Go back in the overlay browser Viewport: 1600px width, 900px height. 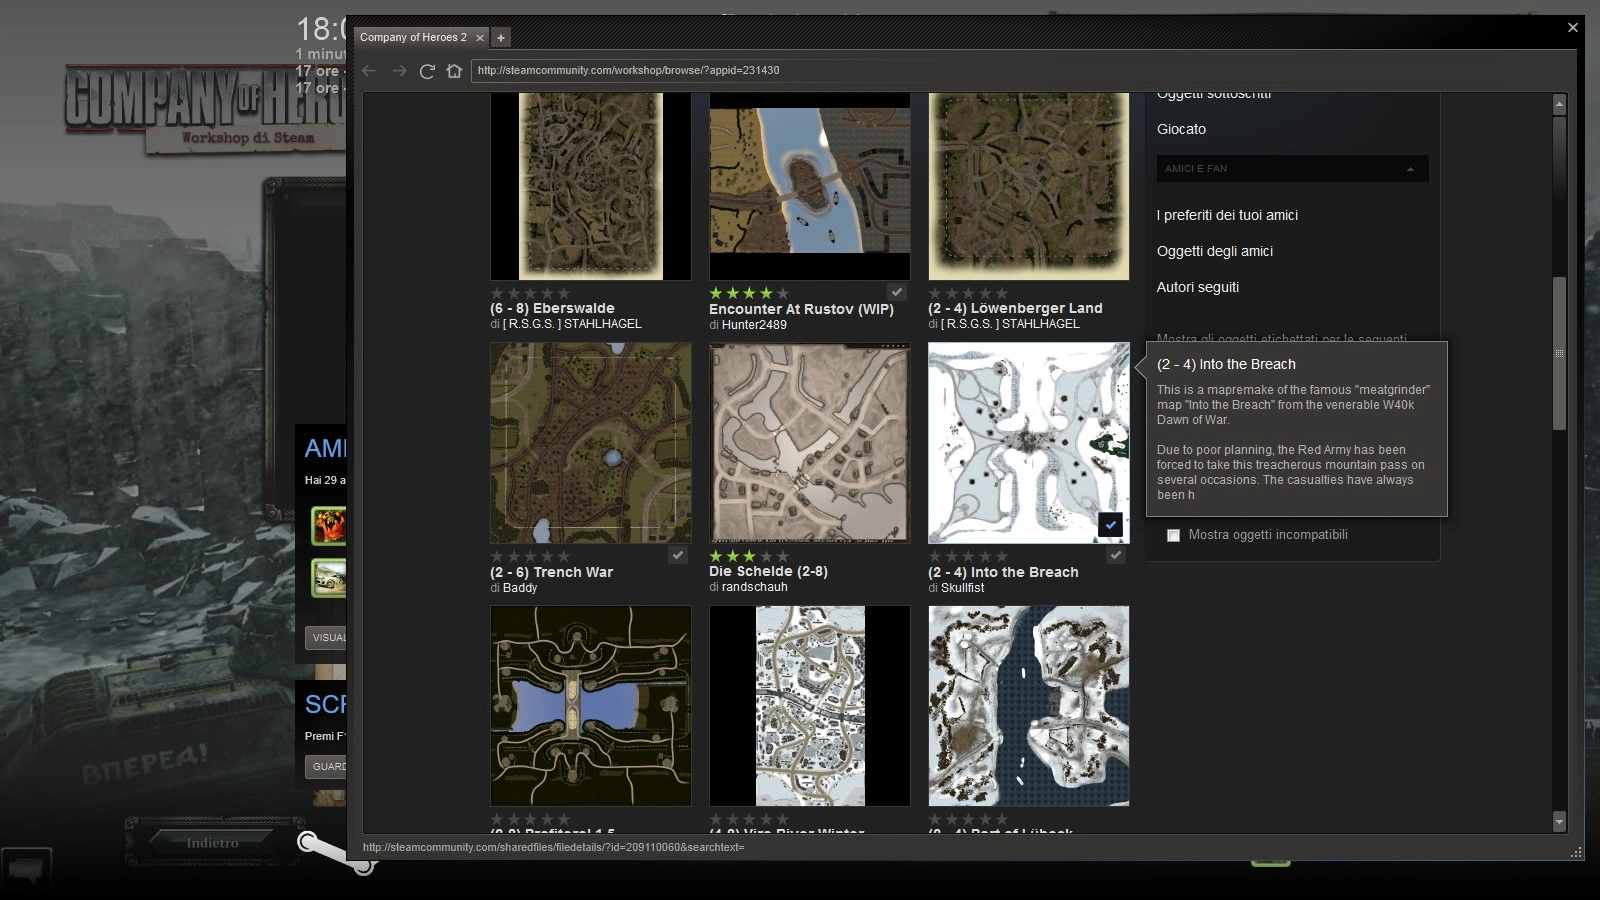(369, 70)
